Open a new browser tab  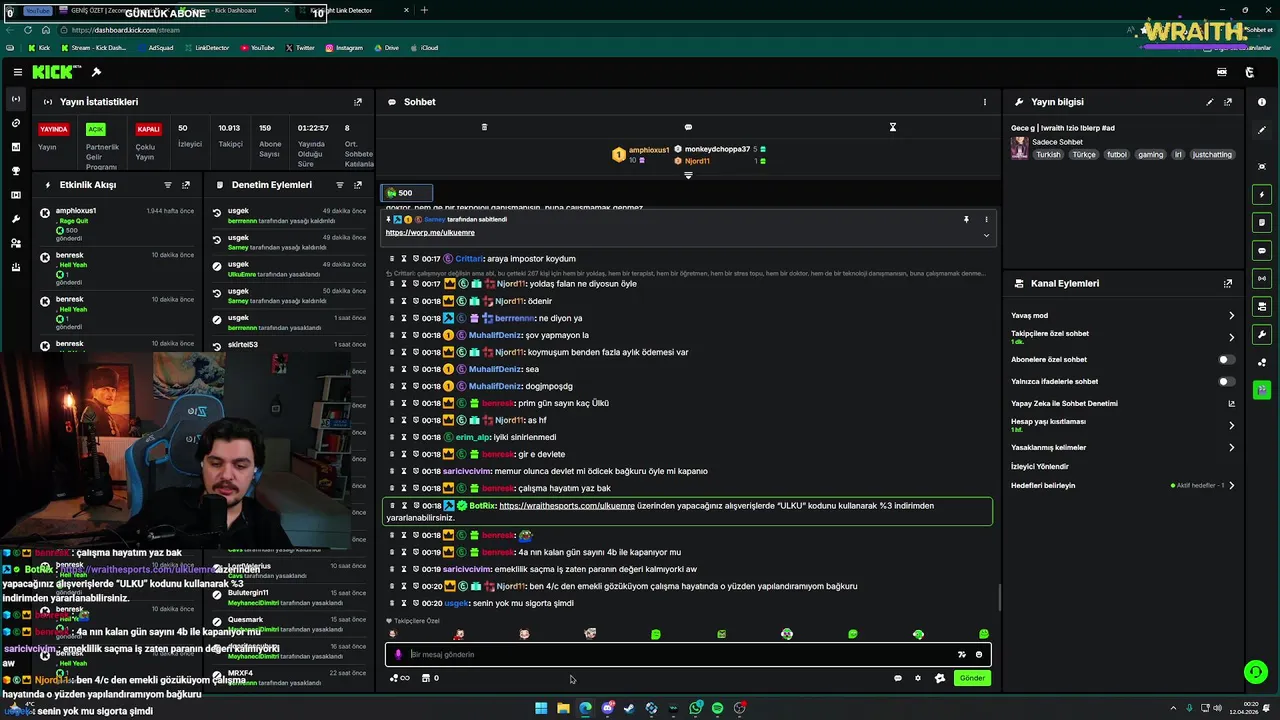coord(424,10)
